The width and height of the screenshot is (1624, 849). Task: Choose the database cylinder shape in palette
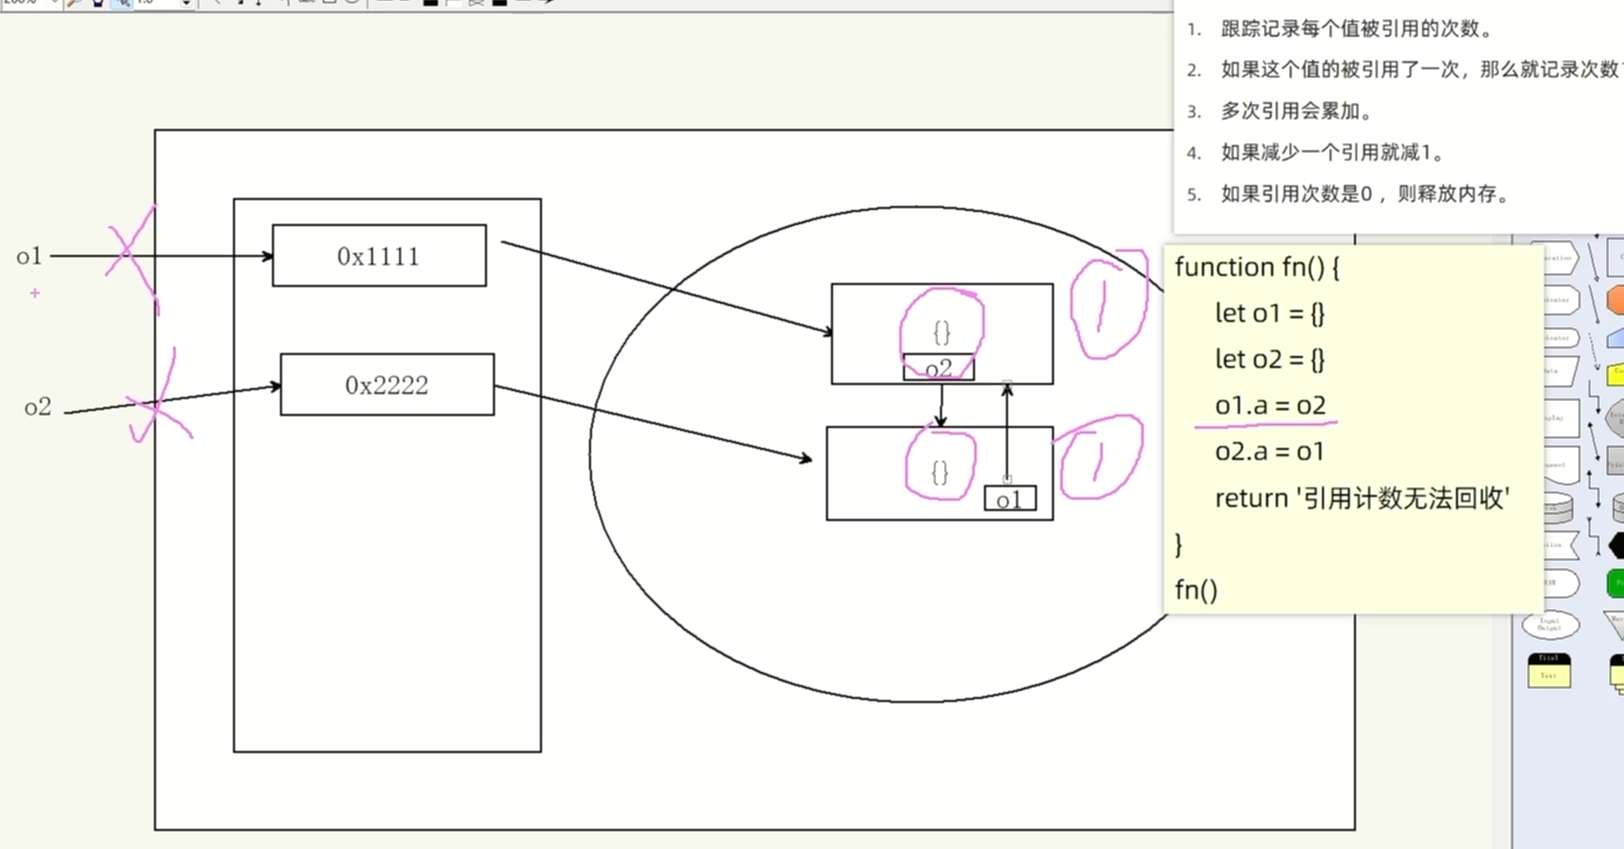[x=1558, y=507]
